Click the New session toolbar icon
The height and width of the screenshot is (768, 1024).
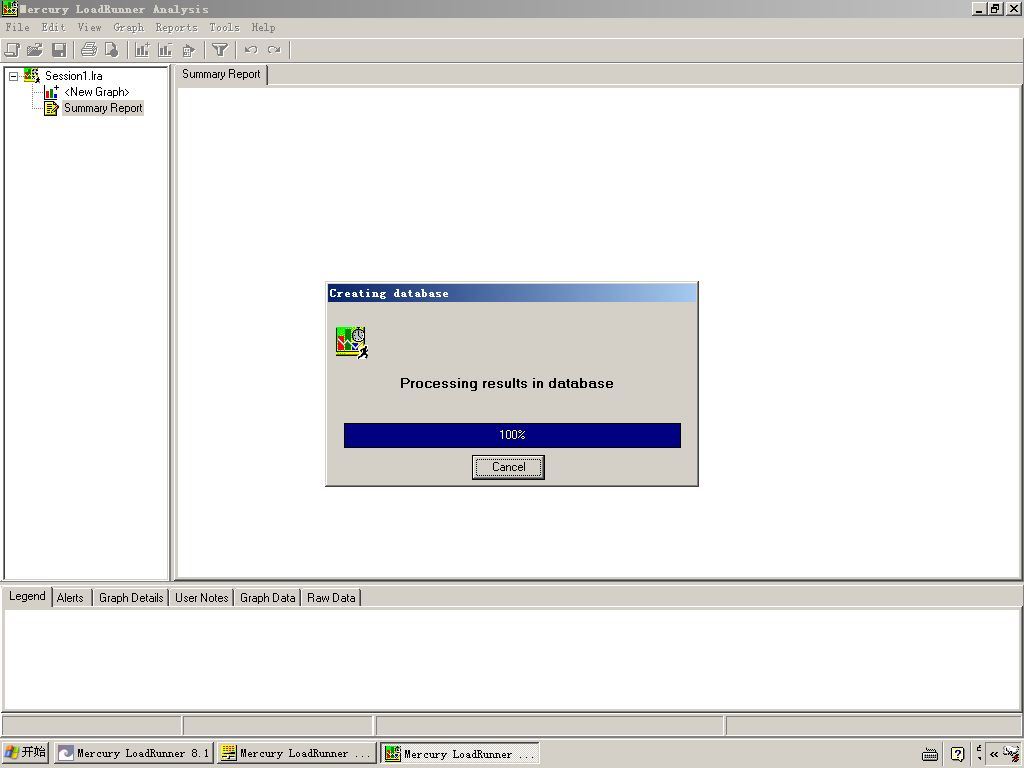tap(12, 50)
